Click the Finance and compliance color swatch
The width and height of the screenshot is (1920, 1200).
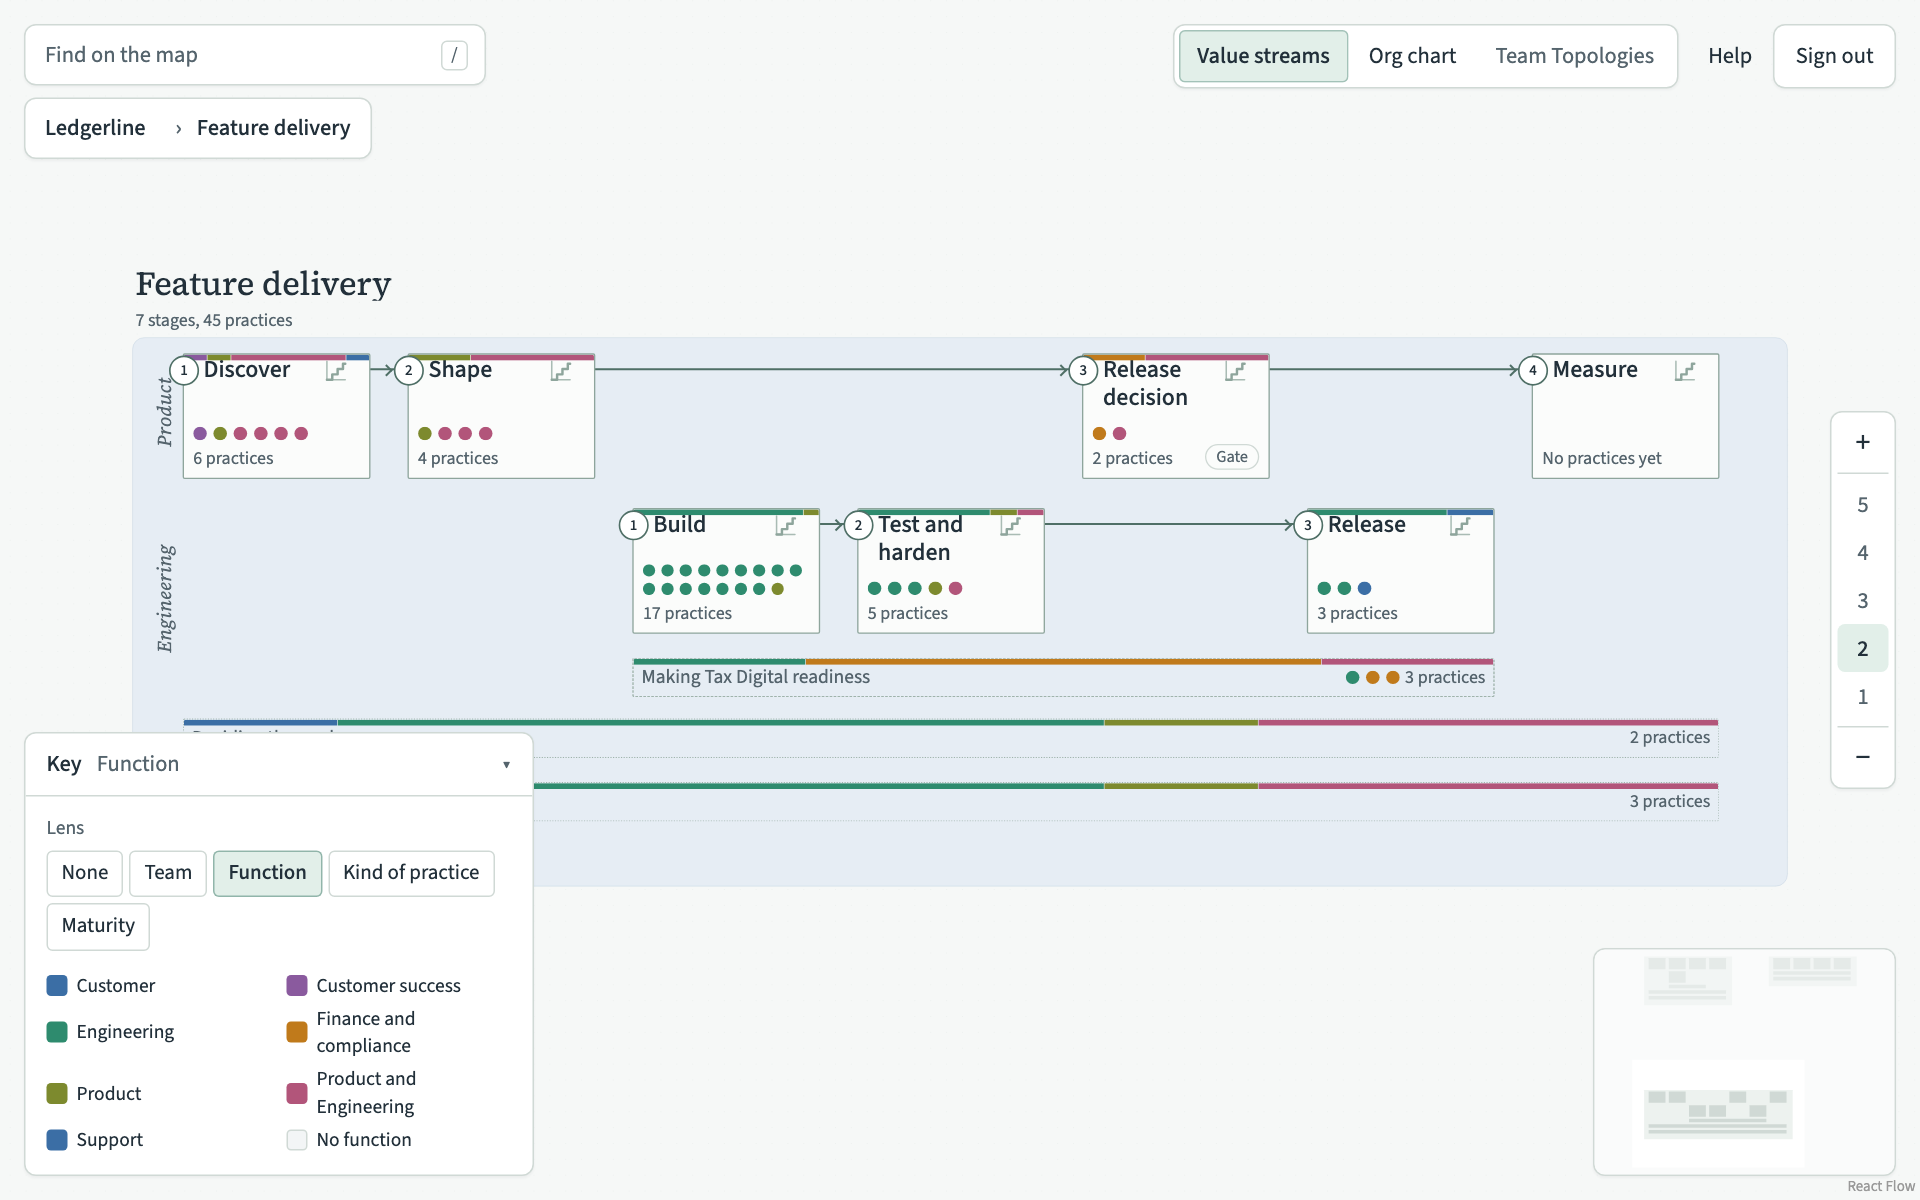pyautogui.click(x=297, y=1032)
